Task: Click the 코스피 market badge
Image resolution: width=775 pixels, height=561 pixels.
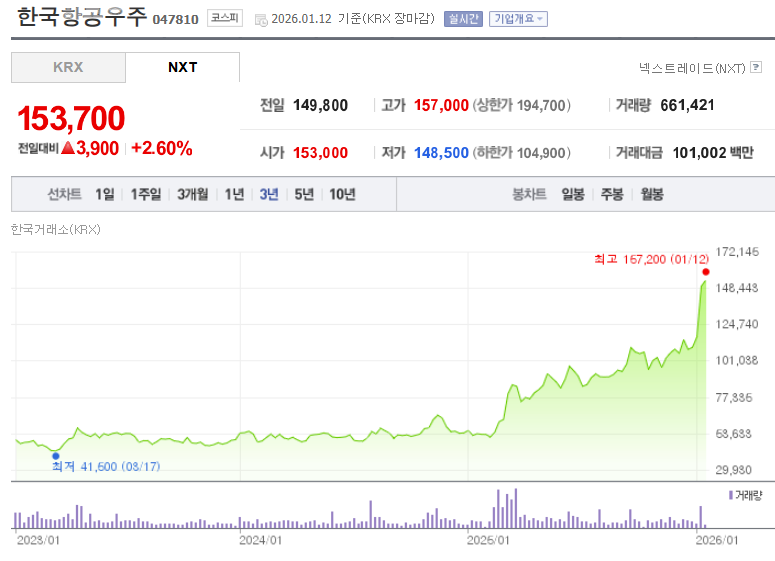Action: pyautogui.click(x=225, y=18)
